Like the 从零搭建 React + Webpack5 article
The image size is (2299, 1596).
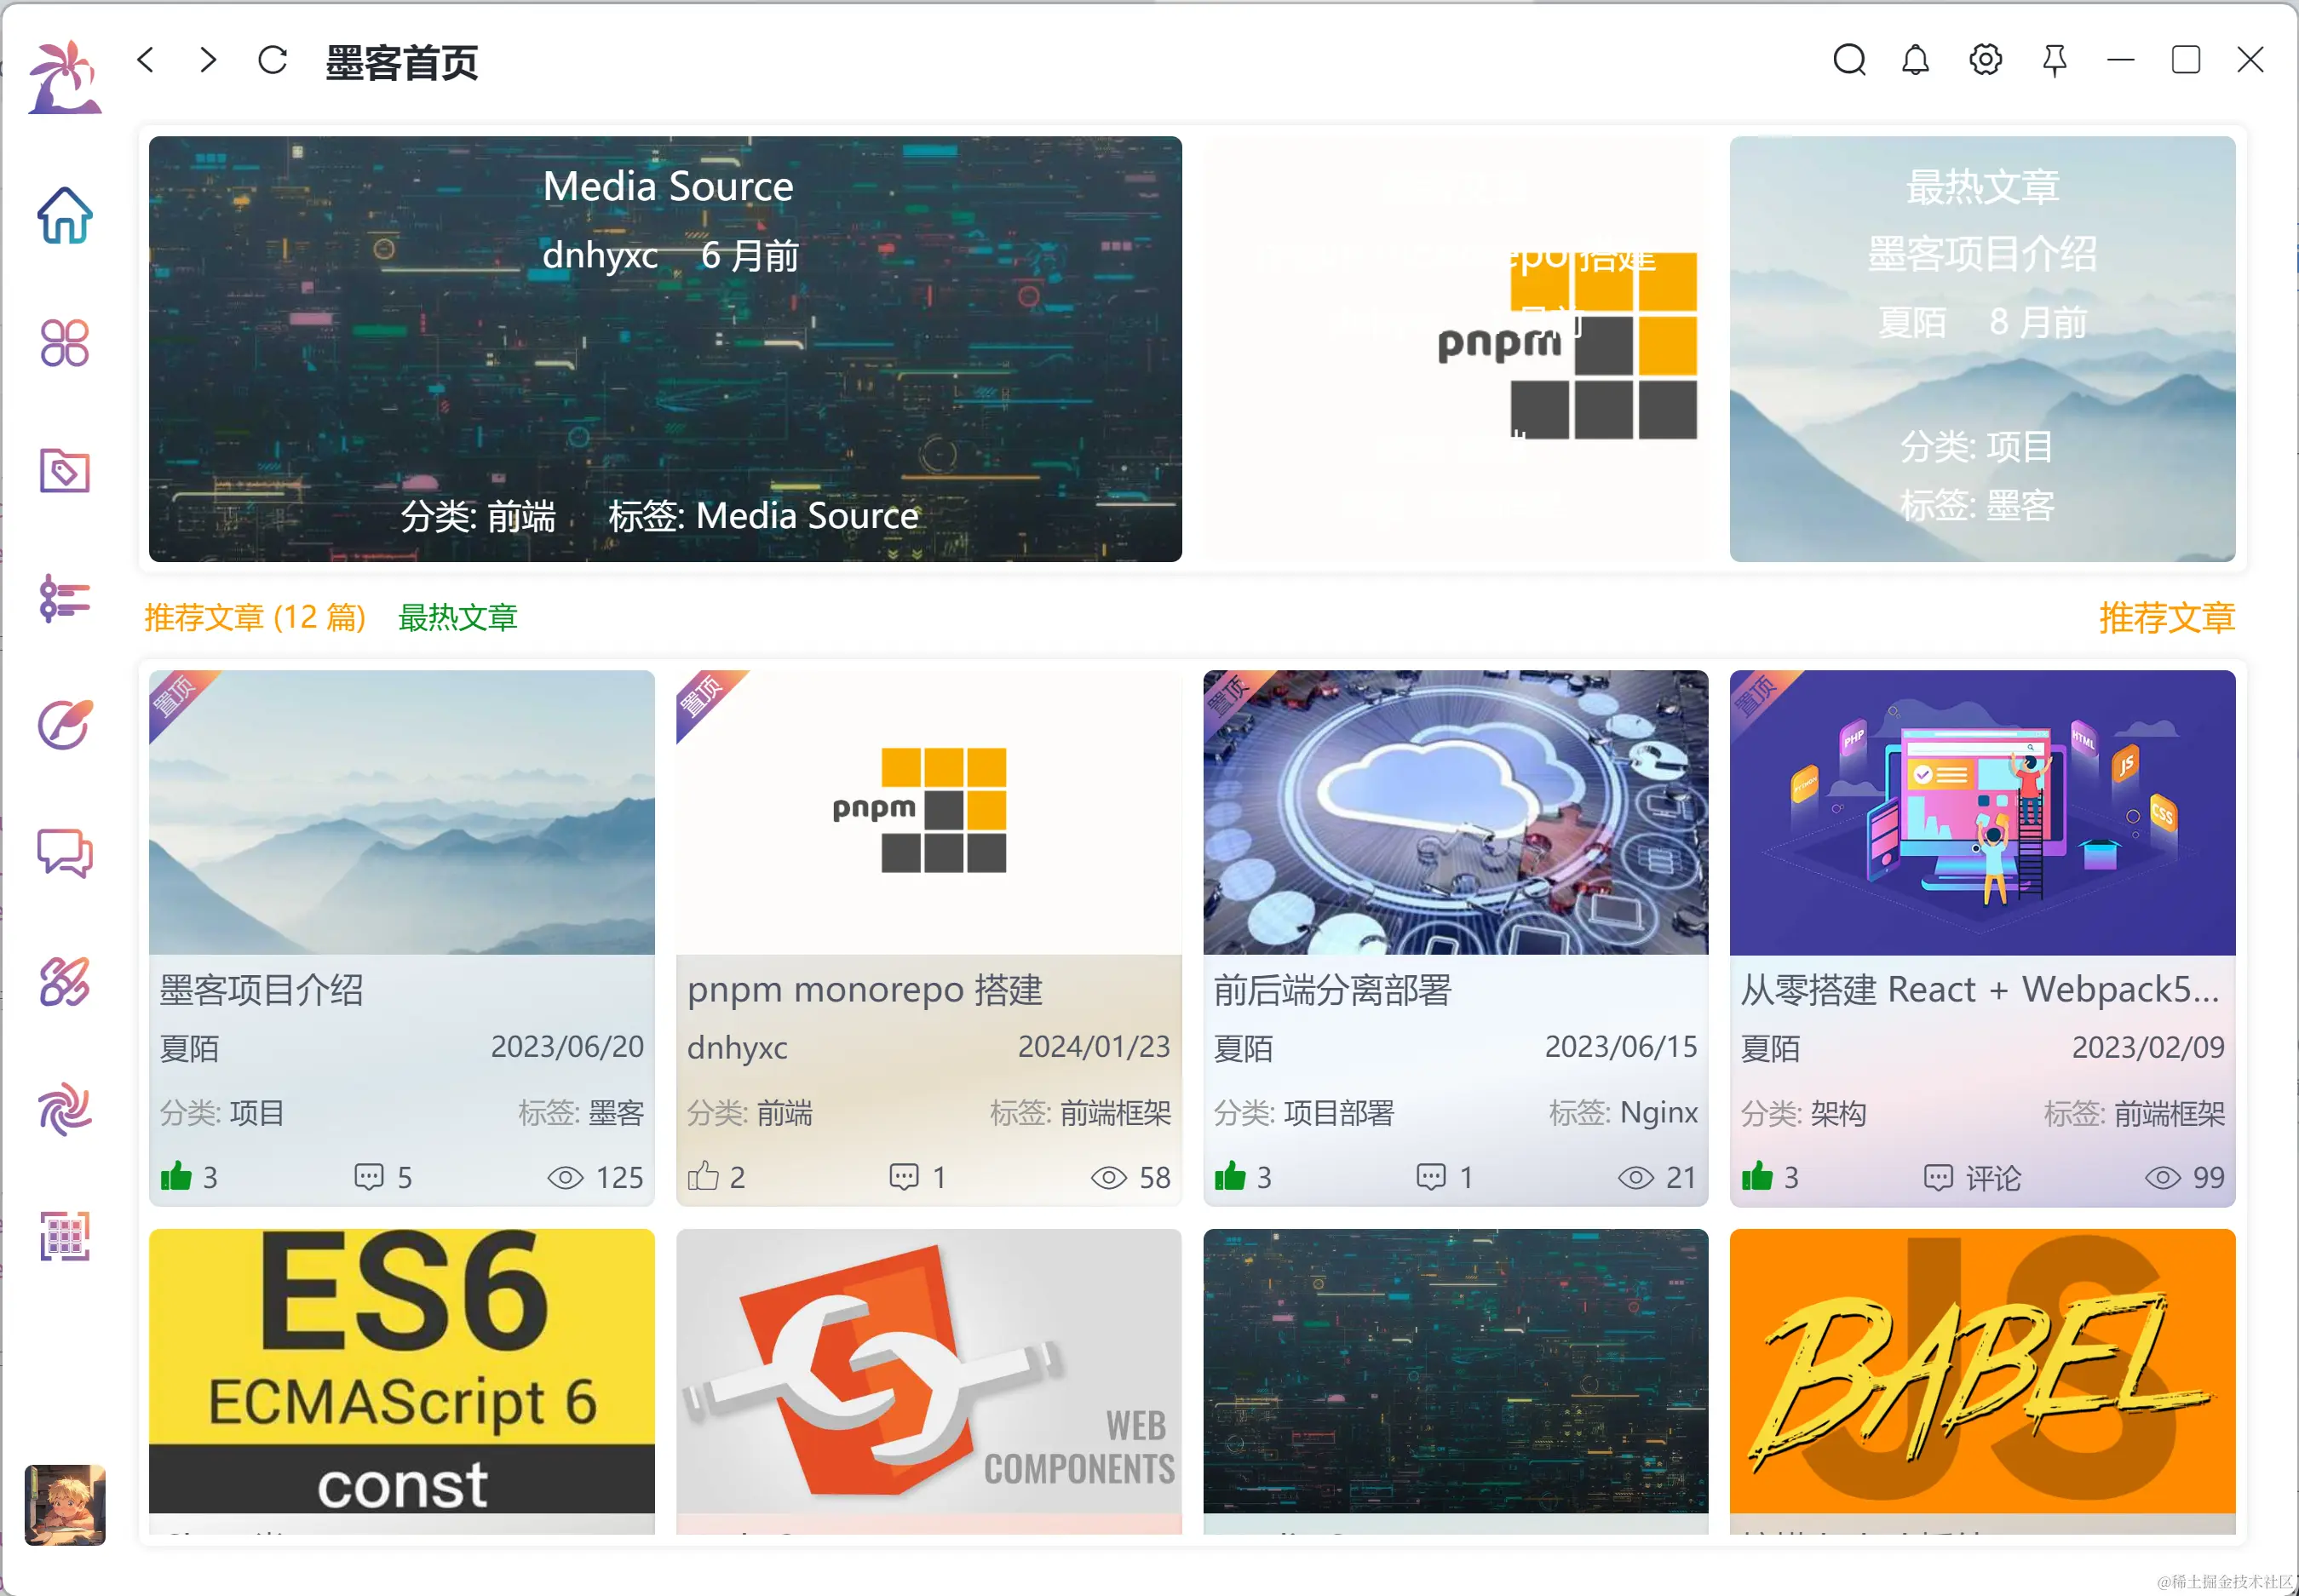pos(1757,1176)
